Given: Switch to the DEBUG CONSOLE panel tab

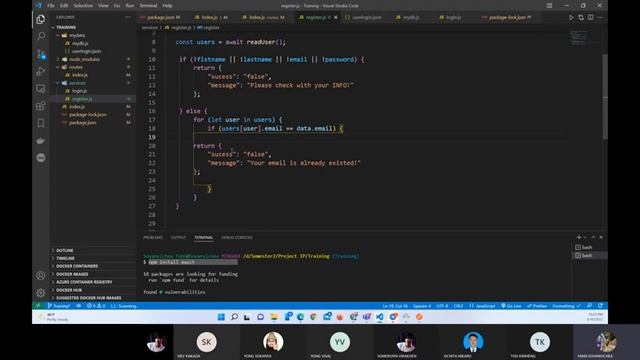Looking at the screenshot, I should [x=237, y=237].
